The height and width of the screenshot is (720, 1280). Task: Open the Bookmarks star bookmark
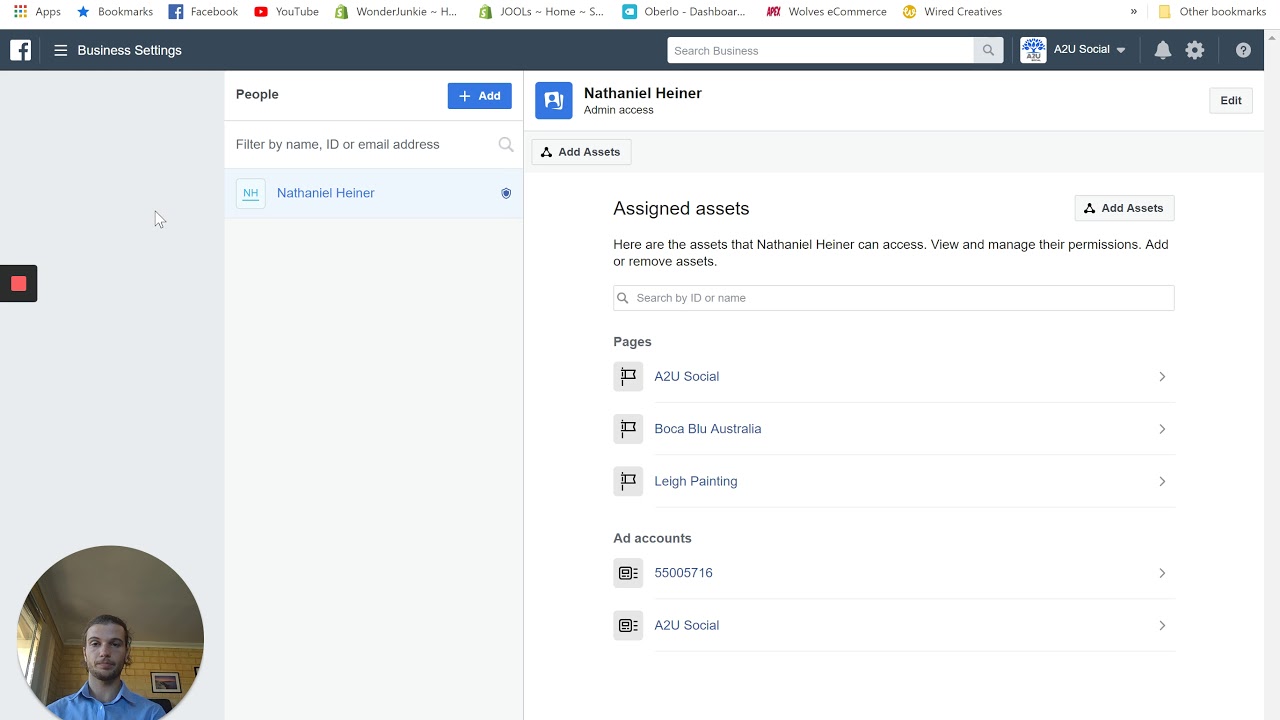[115, 12]
